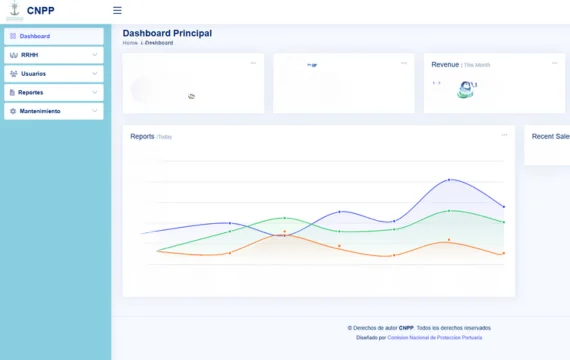Click the Revenue card's round icon
The height and width of the screenshot is (360, 570).
pyautogui.click(x=465, y=90)
